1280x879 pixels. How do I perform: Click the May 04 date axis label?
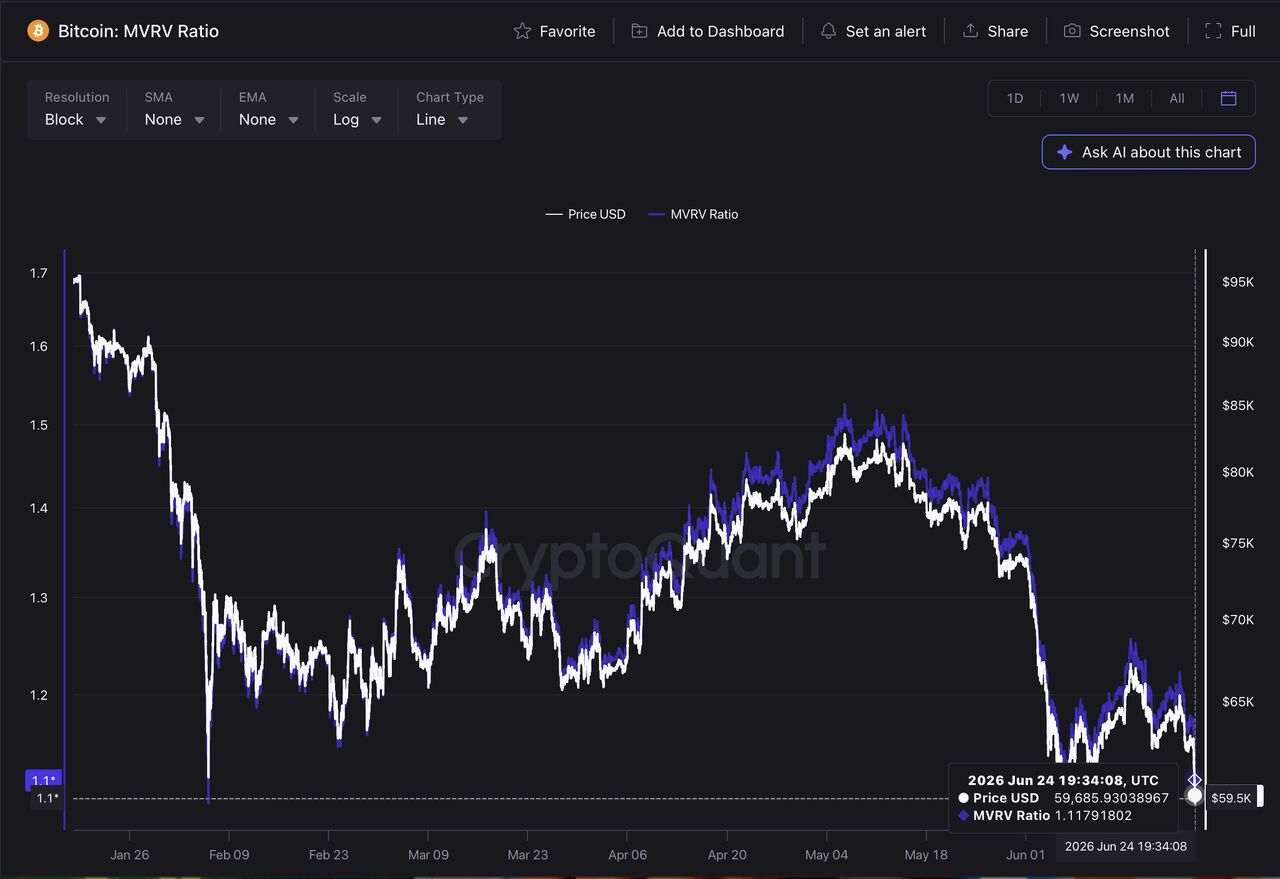826,855
